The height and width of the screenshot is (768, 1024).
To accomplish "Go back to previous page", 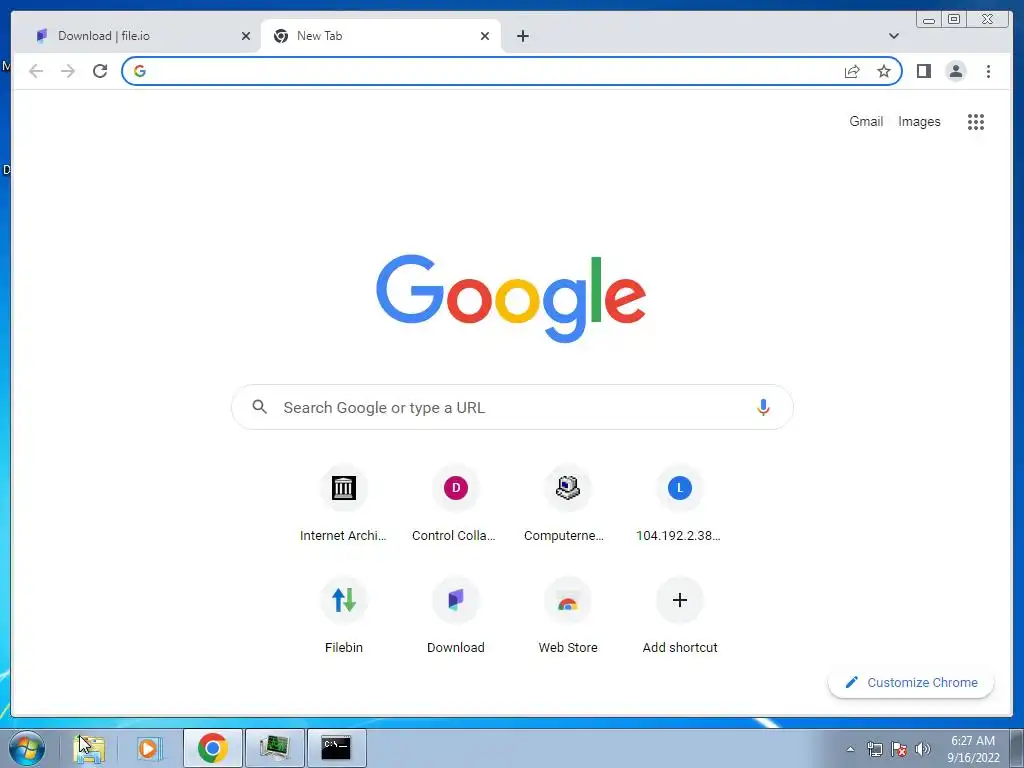I will (x=36, y=71).
